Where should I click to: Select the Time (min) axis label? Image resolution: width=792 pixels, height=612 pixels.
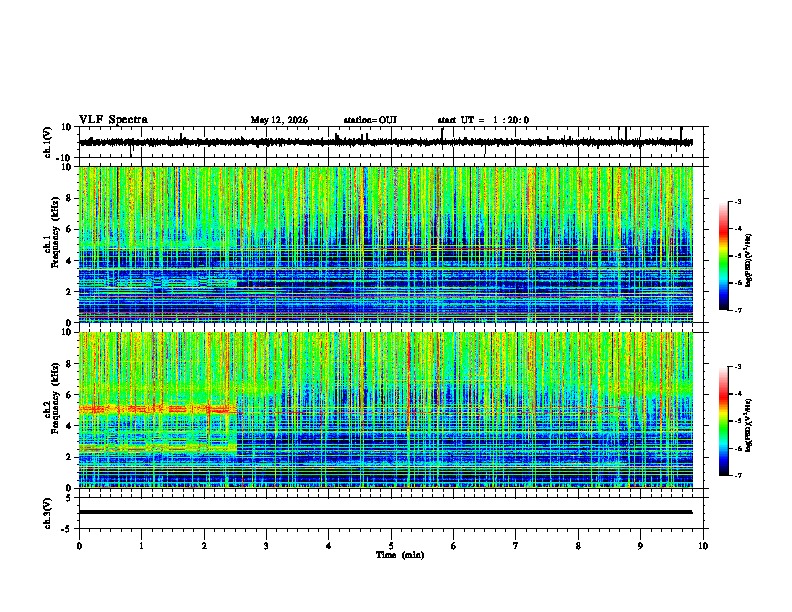(x=400, y=555)
